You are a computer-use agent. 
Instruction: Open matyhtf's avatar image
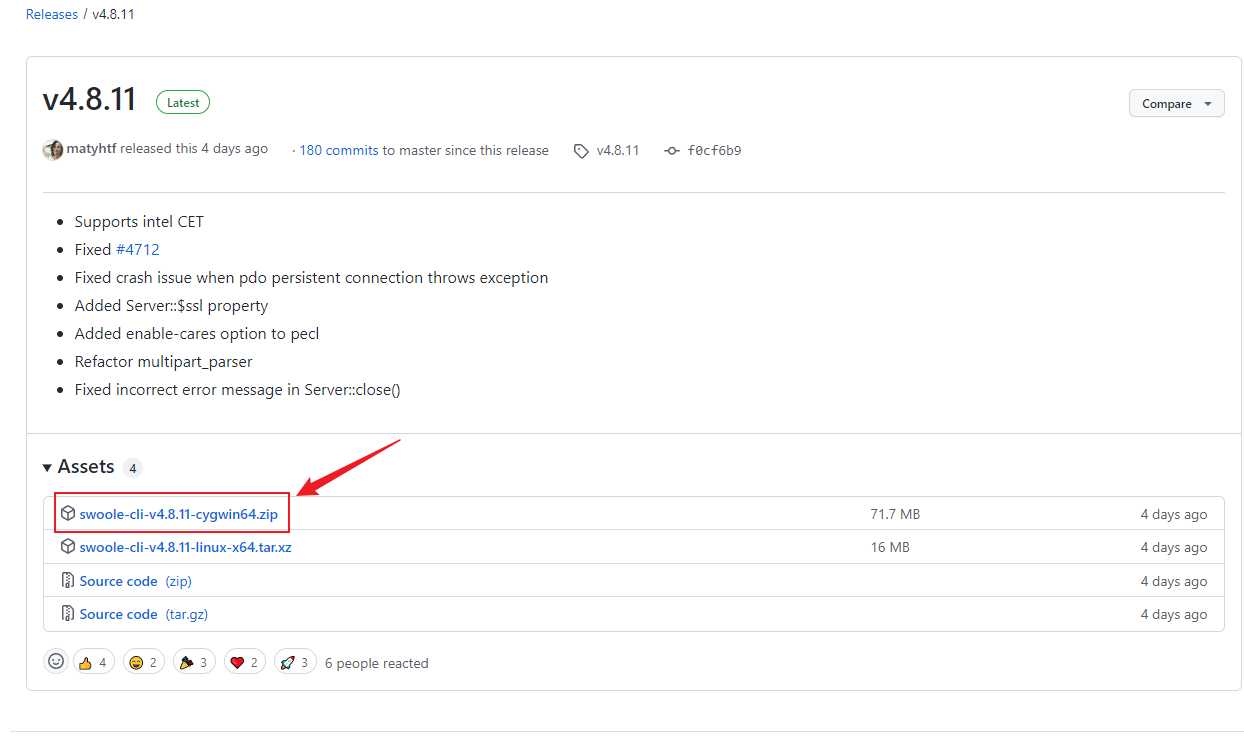(x=52, y=150)
